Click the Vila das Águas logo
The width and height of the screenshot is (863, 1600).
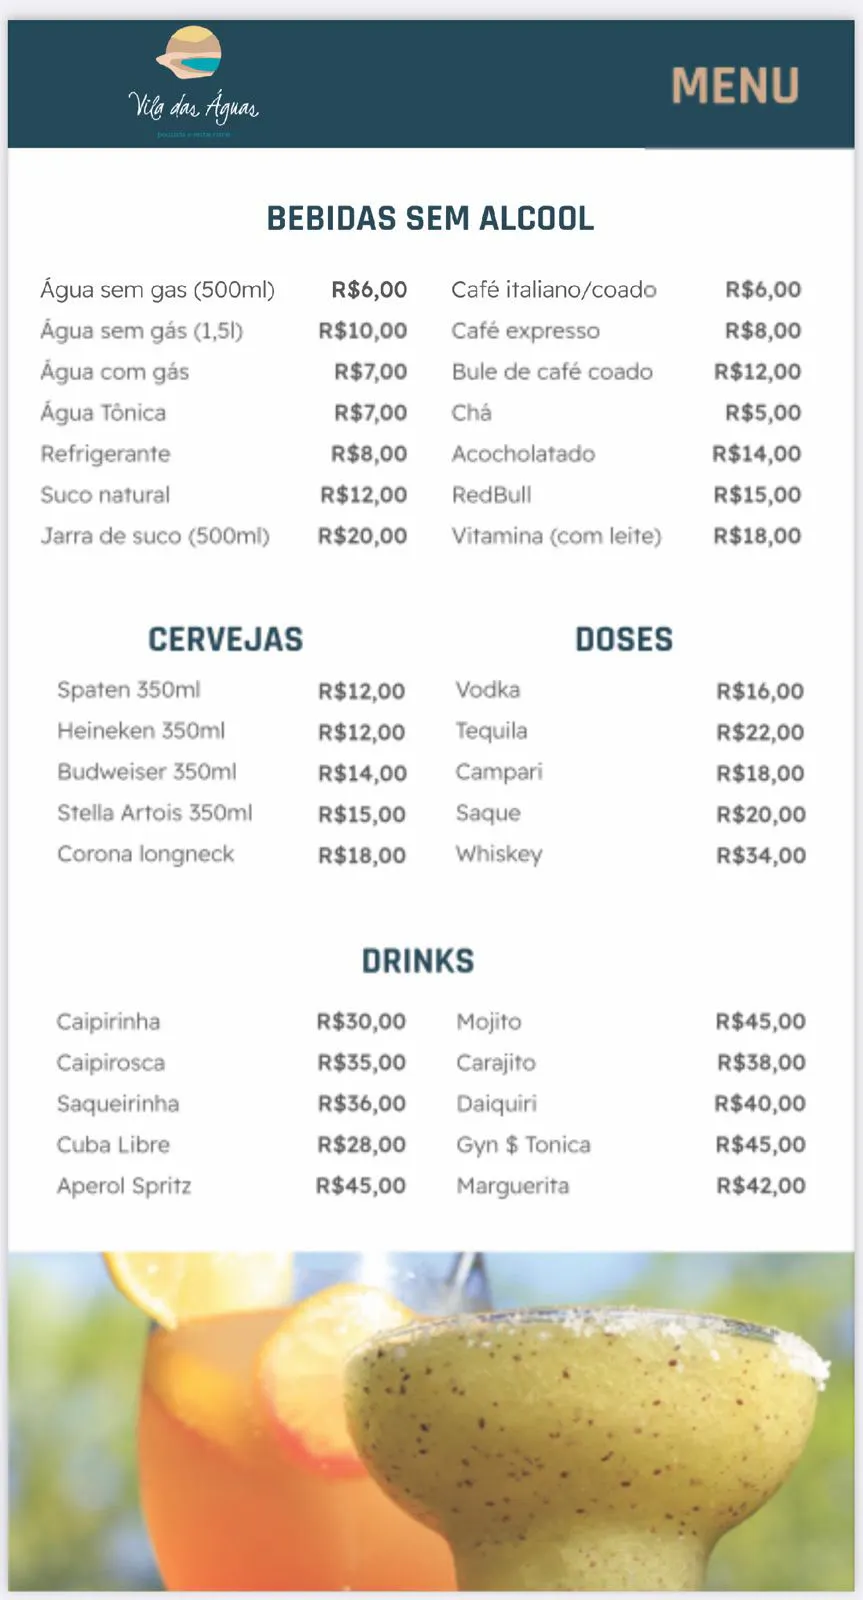(193, 82)
